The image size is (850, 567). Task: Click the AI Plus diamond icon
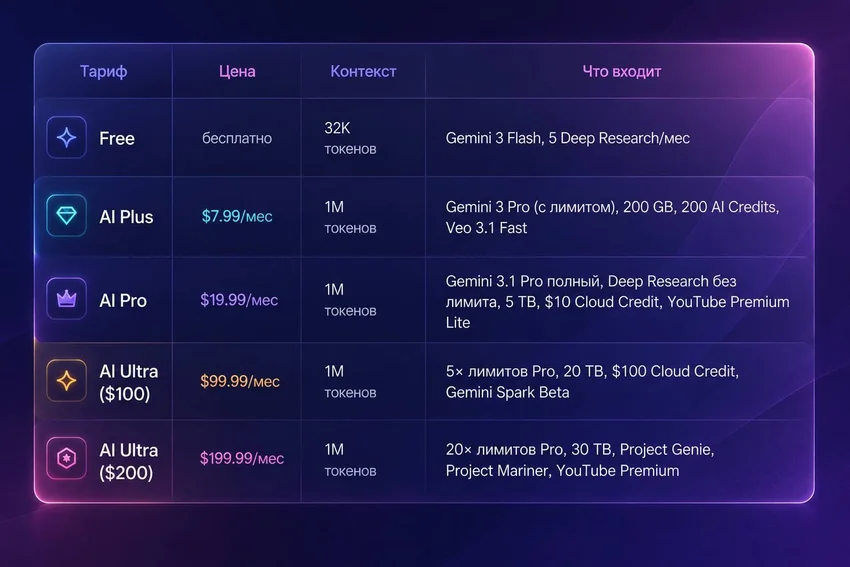(67, 216)
